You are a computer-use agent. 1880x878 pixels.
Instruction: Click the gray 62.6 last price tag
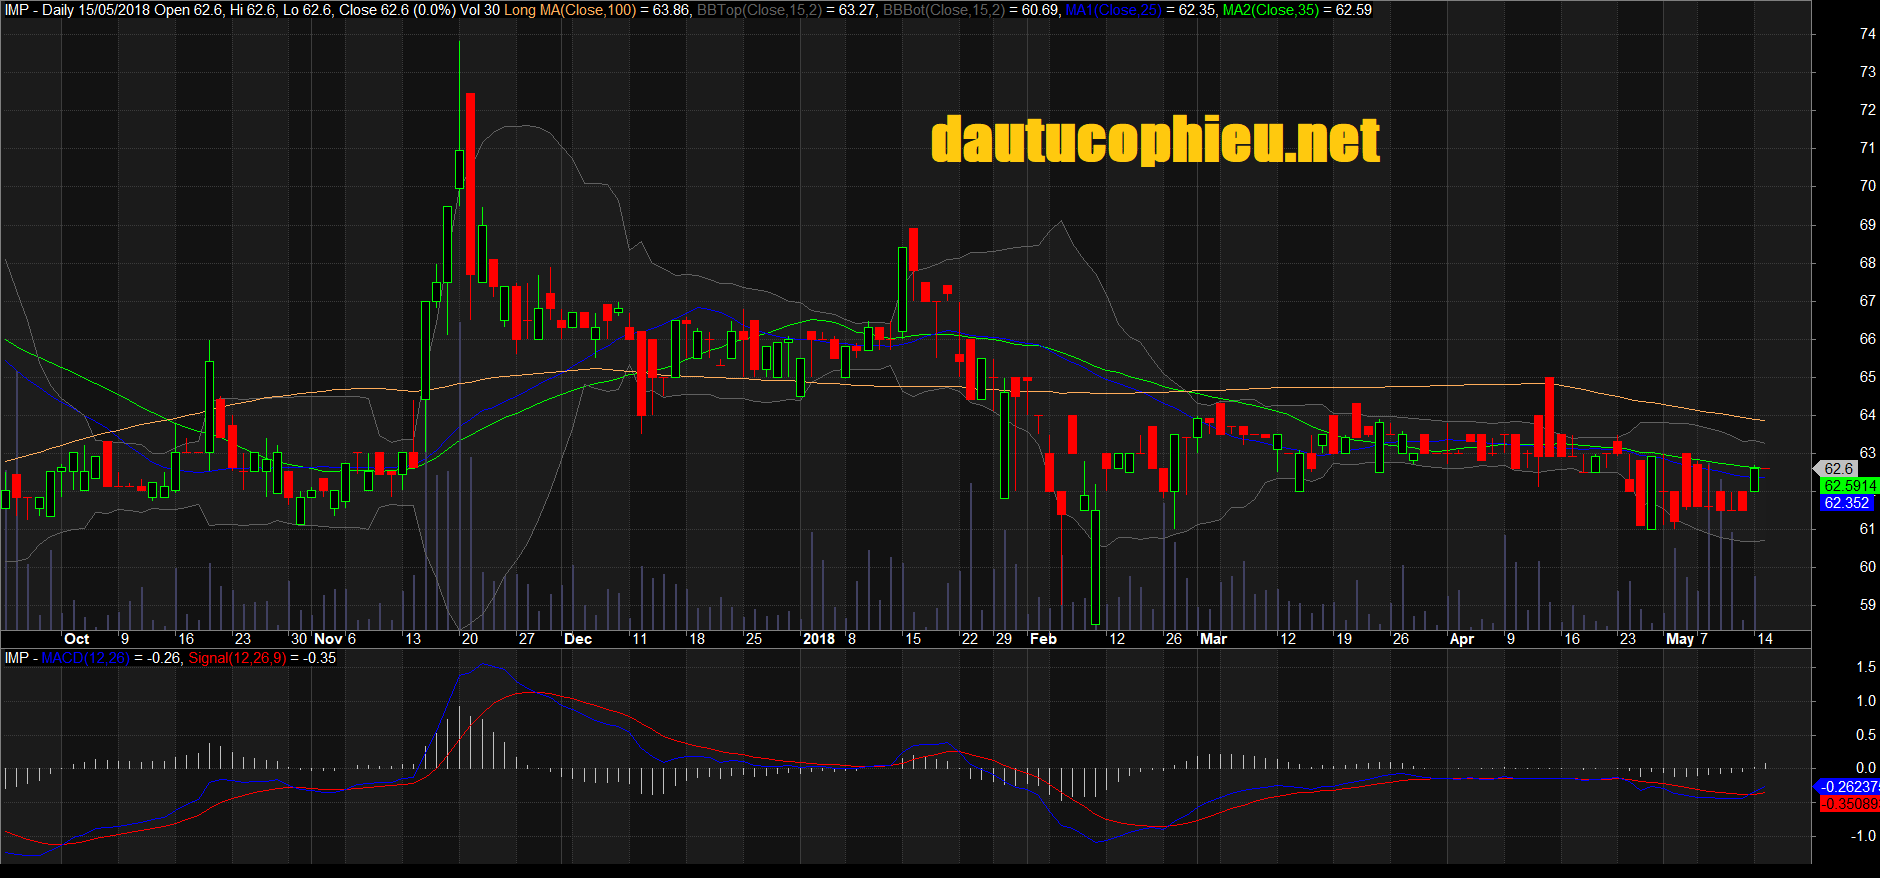tap(1838, 468)
